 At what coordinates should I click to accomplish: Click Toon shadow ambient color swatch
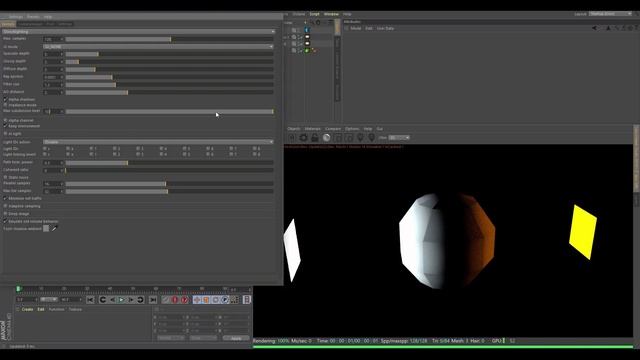click(46, 229)
